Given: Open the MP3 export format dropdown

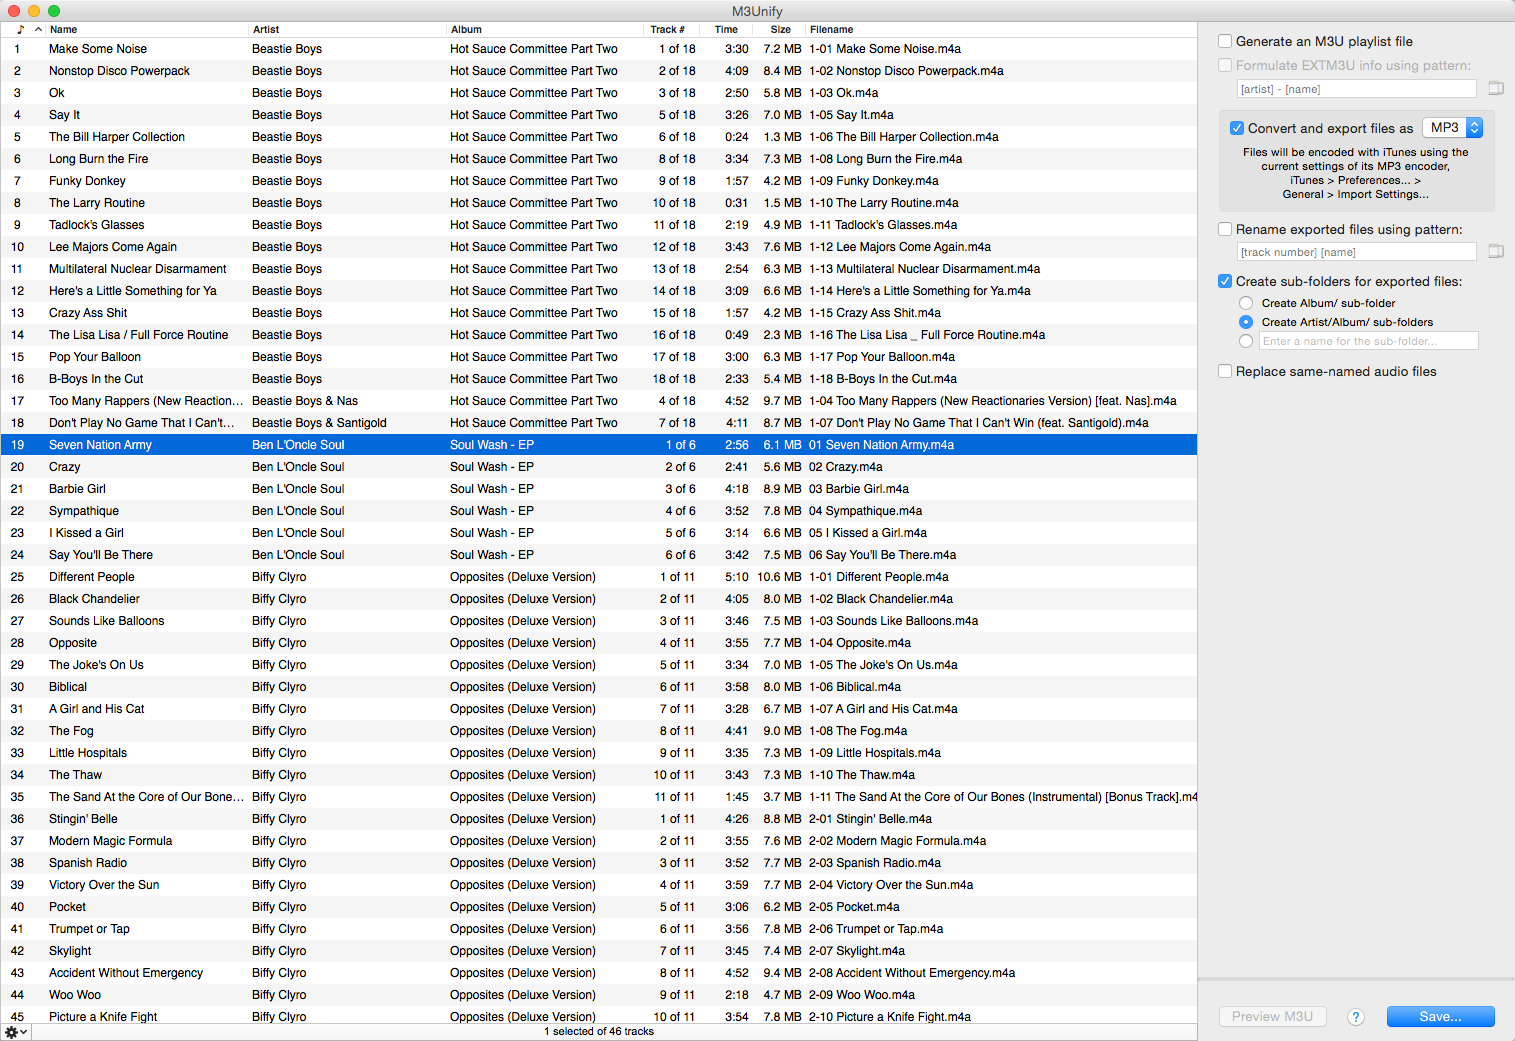Looking at the screenshot, I should tap(1453, 128).
